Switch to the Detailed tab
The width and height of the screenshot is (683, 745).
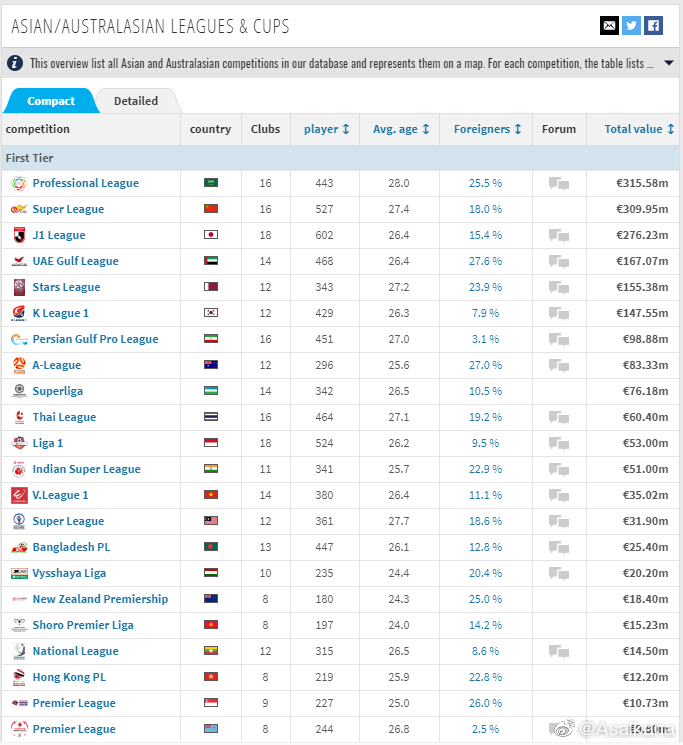coord(136,101)
